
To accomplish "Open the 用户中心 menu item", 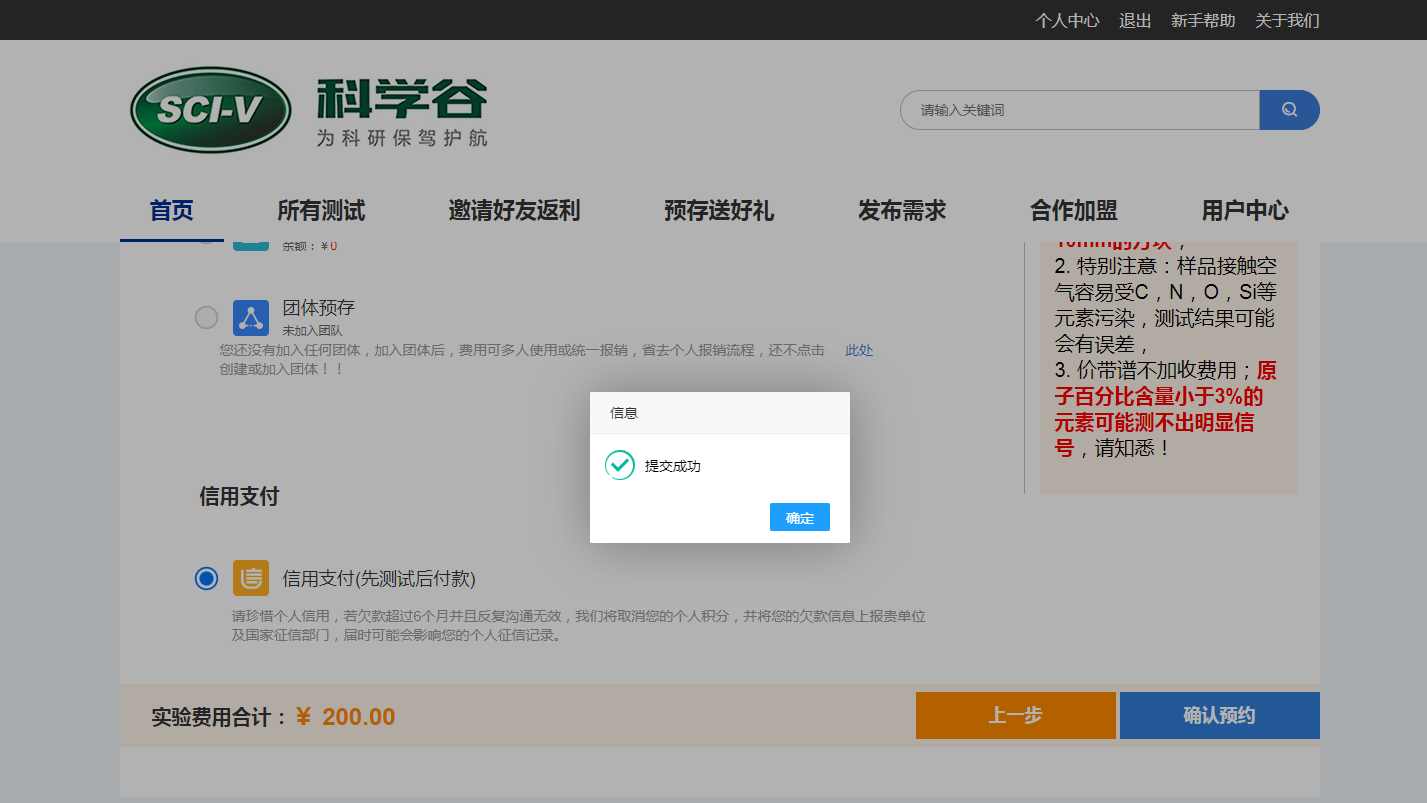I will tap(1245, 211).
